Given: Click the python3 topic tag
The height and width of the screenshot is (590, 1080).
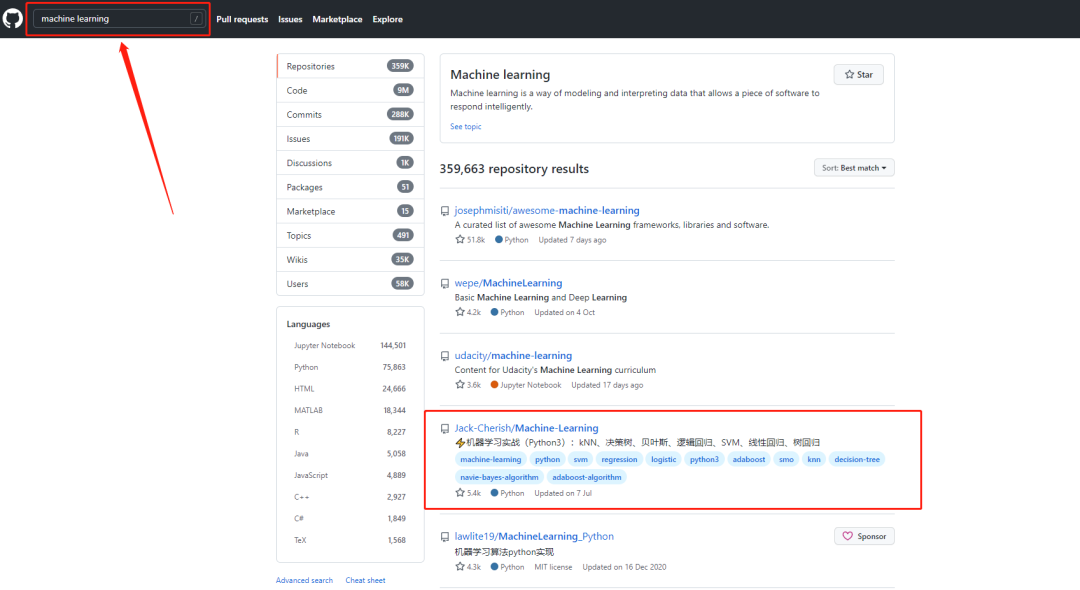Looking at the screenshot, I should (x=704, y=459).
